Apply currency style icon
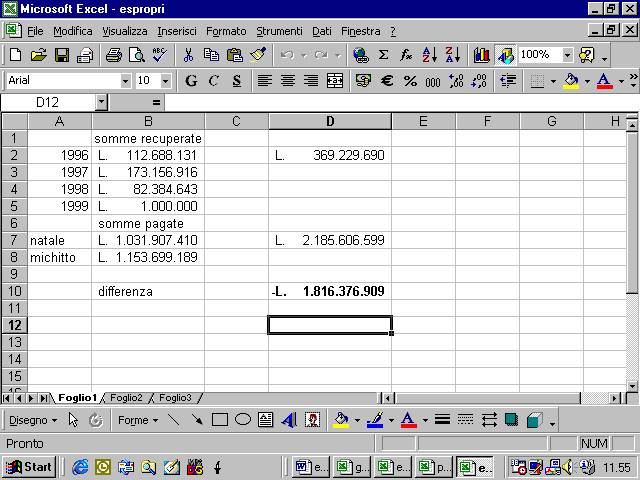The width and height of the screenshot is (640, 480). pyautogui.click(x=363, y=81)
